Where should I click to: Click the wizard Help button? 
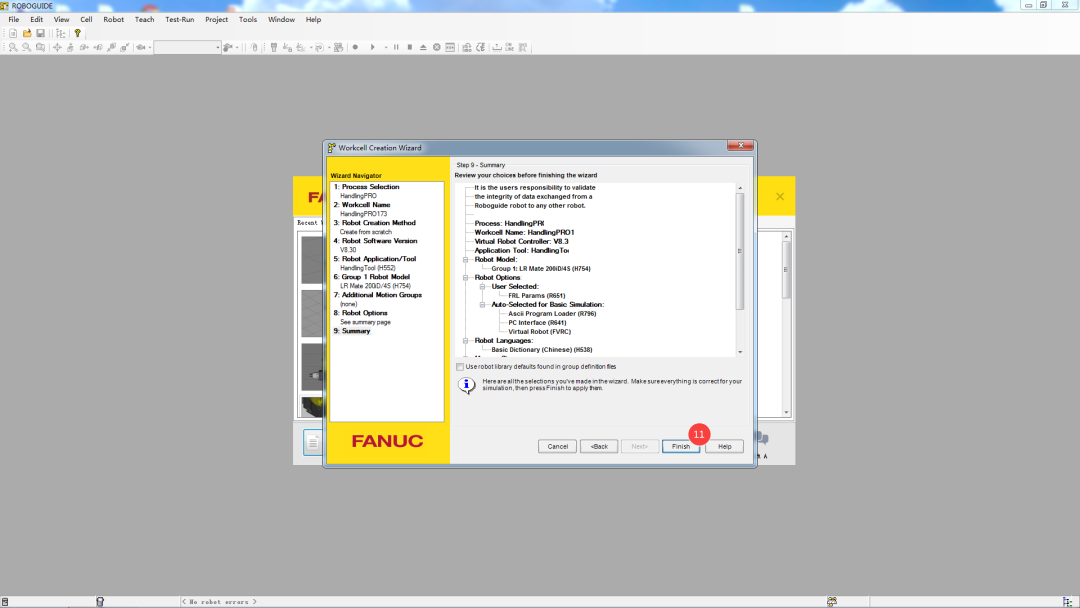pos(725,446)
